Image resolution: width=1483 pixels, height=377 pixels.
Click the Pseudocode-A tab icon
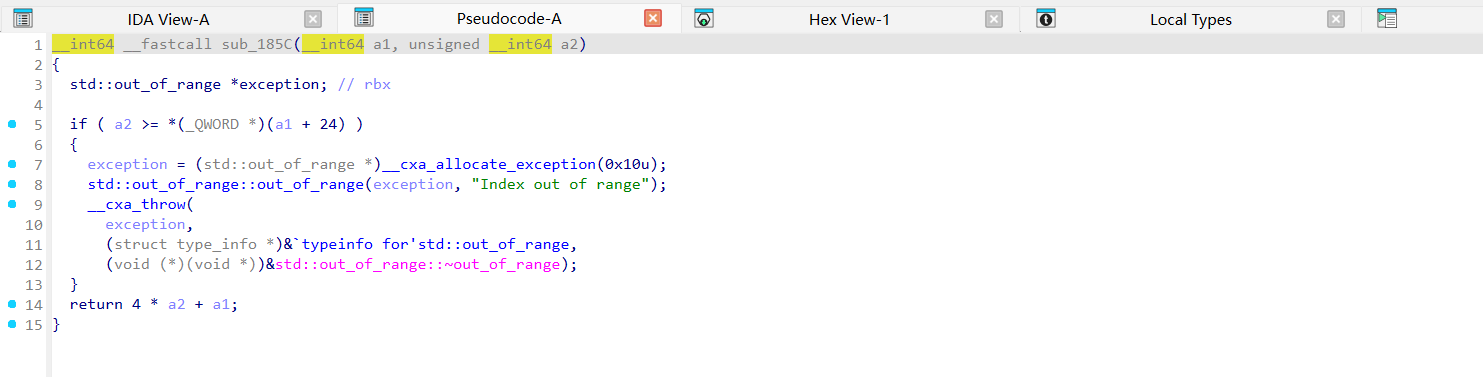click(364, 18)
